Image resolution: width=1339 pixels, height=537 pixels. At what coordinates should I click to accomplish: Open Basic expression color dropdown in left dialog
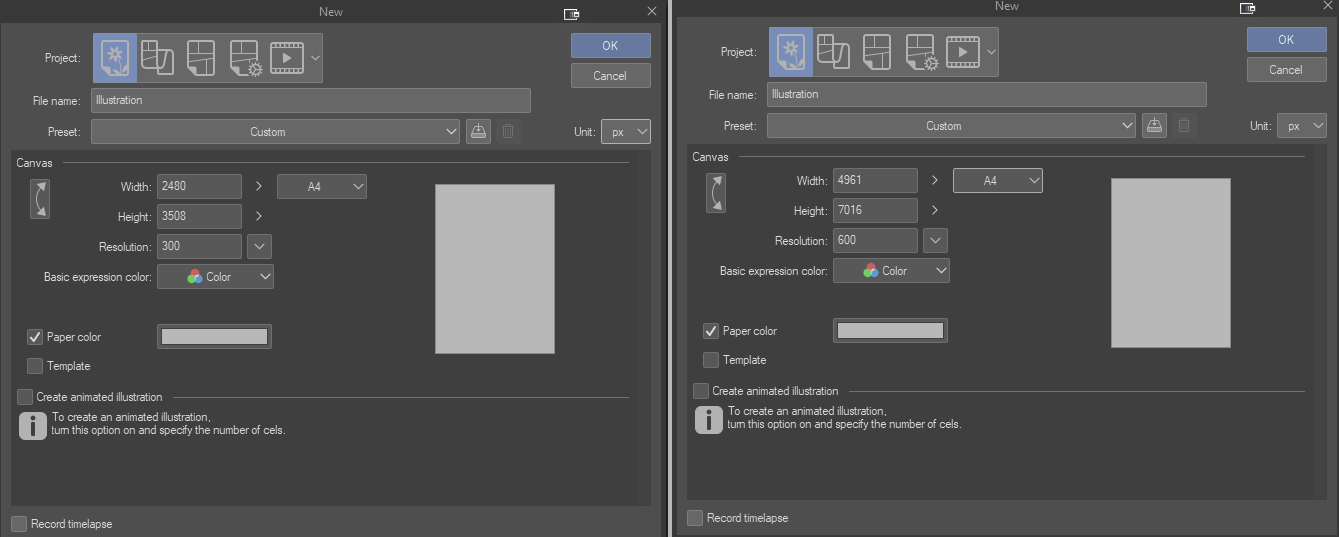pyautogui.click(x=215, y=277)
